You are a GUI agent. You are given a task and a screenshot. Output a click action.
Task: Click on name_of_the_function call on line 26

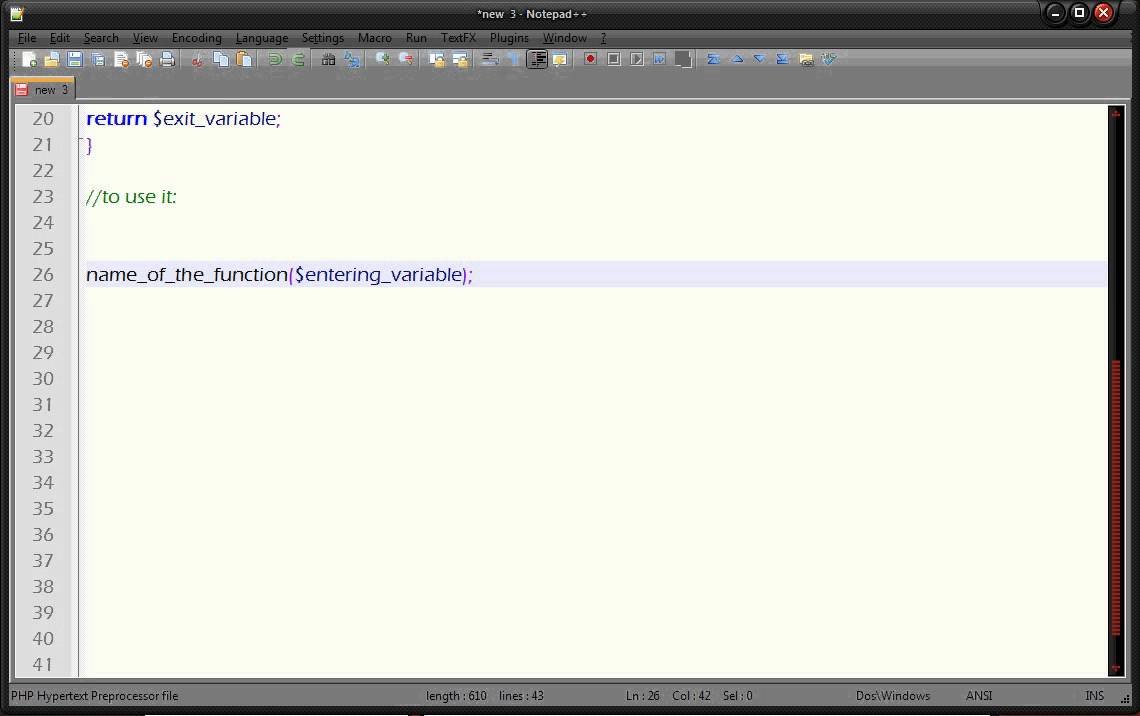pyautogui.click(x=279, y=275)
